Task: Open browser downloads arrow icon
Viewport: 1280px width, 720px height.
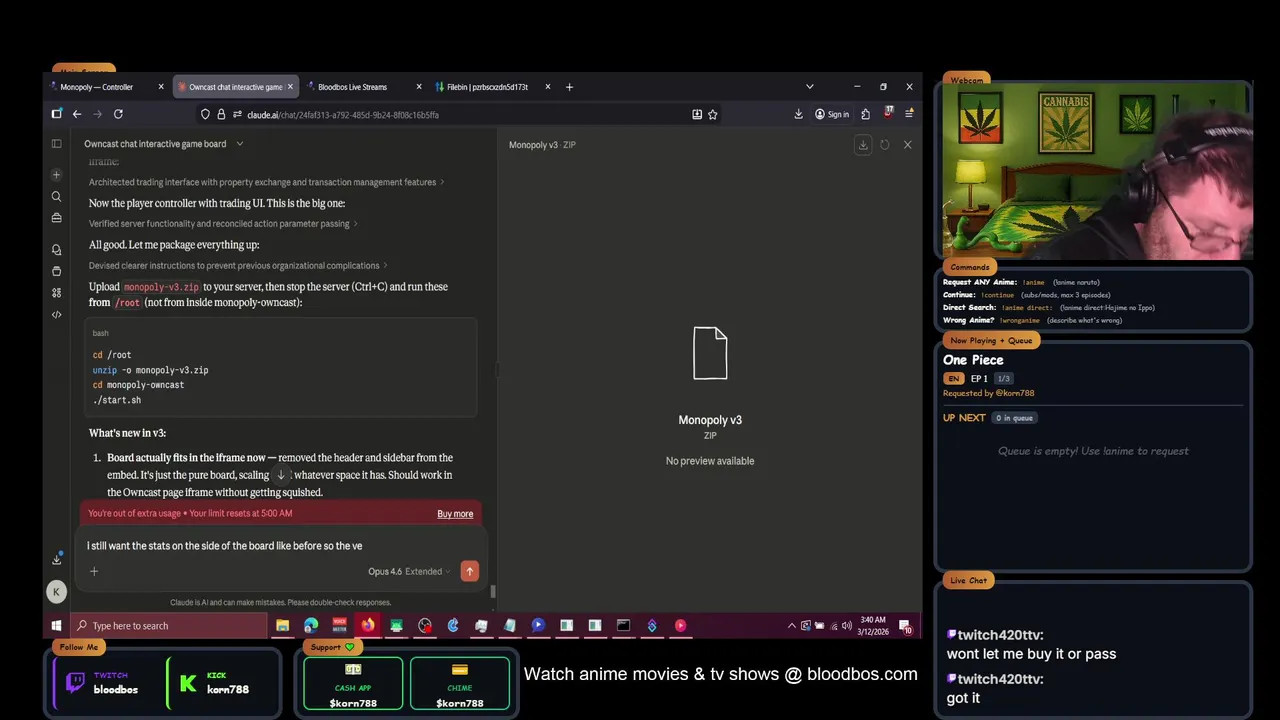Action: (x=798, y=115)
